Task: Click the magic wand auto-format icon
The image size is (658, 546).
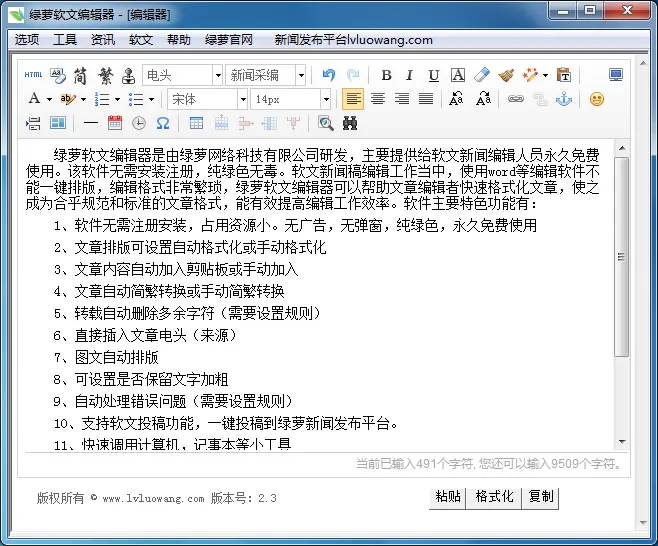Action: [x=530, y=75]
